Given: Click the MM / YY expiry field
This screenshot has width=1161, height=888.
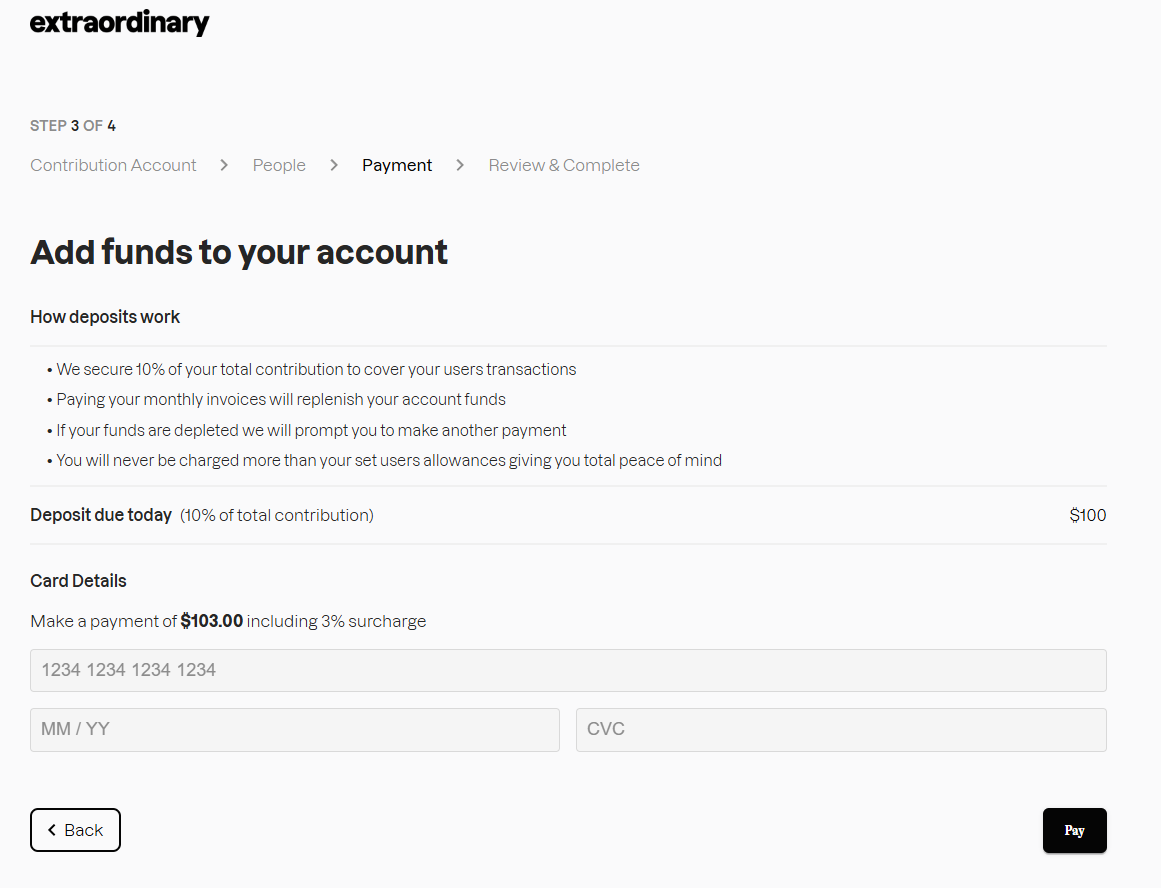Looking at the screenshot, I should point(294,729).
